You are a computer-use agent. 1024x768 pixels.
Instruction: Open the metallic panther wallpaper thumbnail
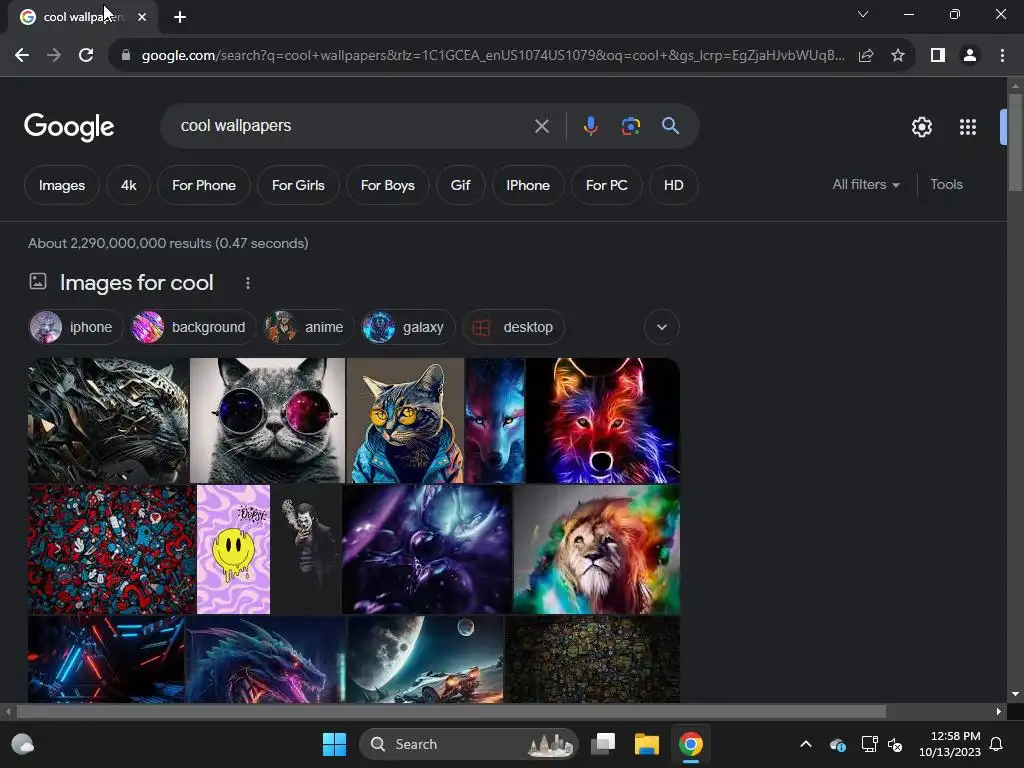click(108, 421)
